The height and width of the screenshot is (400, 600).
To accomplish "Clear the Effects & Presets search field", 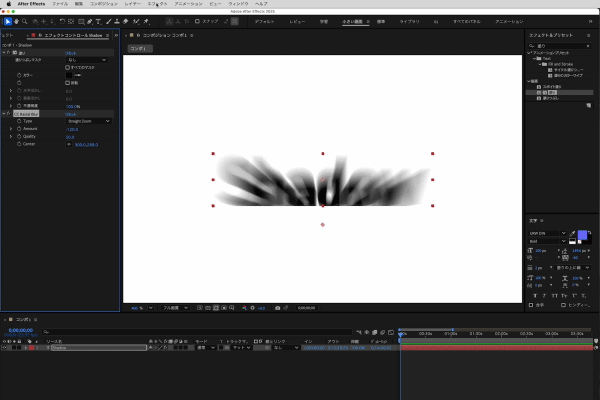I will click(588, 46).
